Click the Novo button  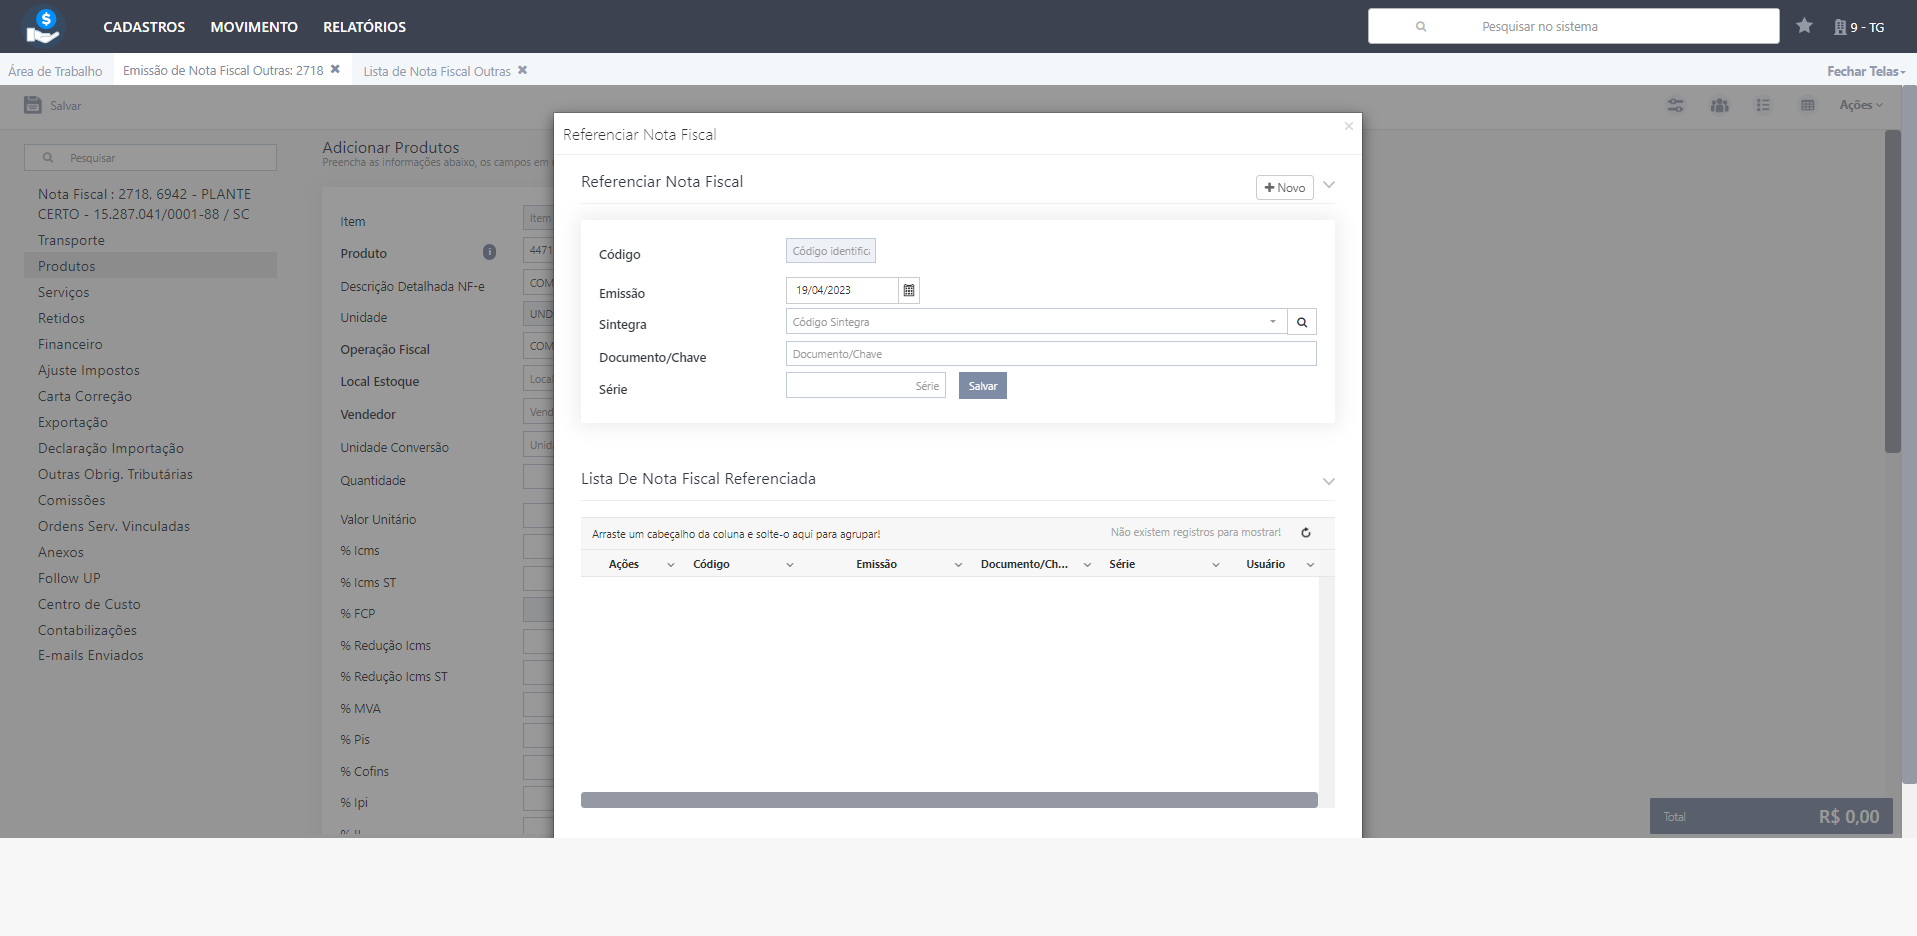tap(1285, 187)
